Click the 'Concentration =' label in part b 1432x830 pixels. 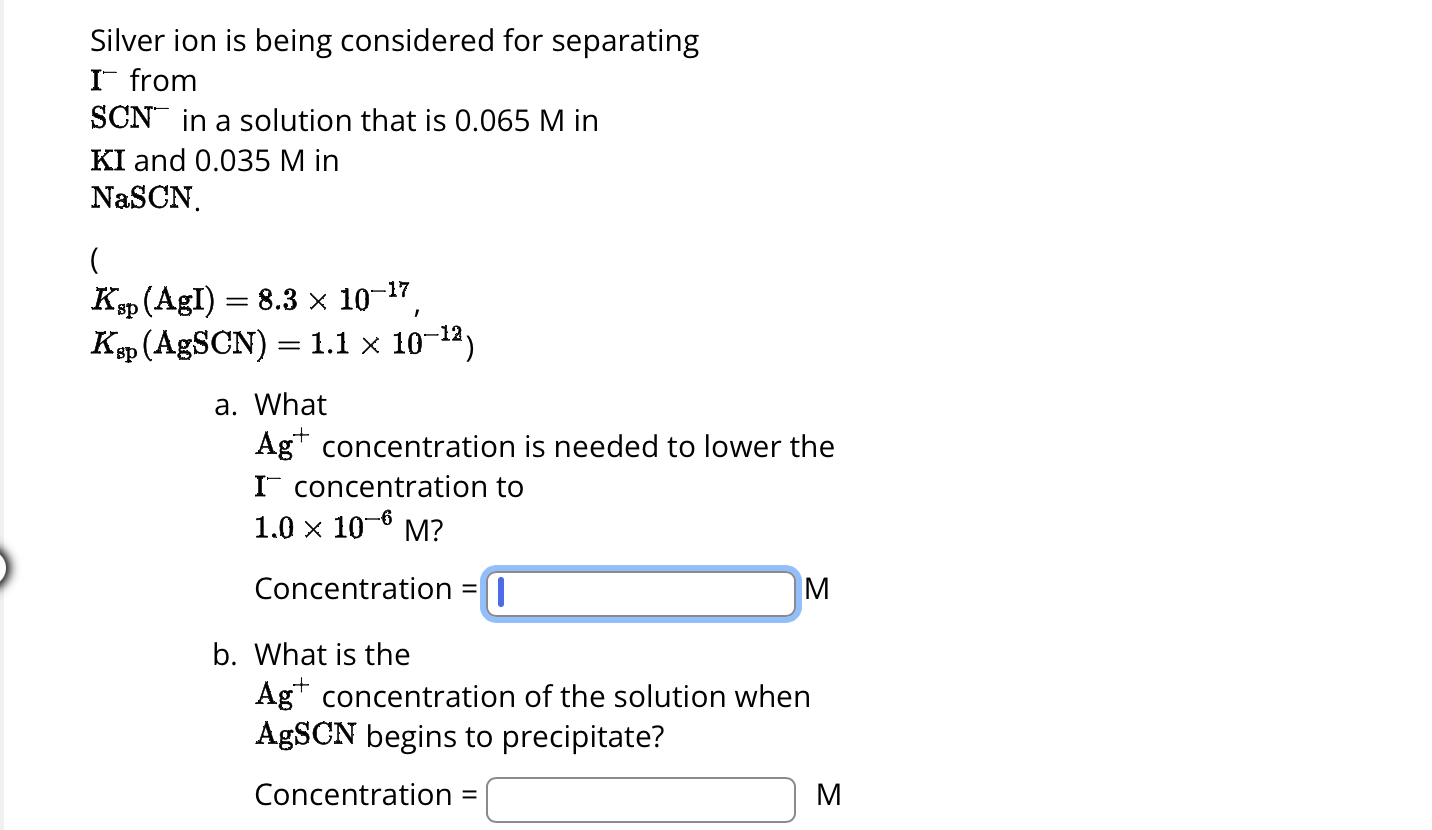[363, 794]
